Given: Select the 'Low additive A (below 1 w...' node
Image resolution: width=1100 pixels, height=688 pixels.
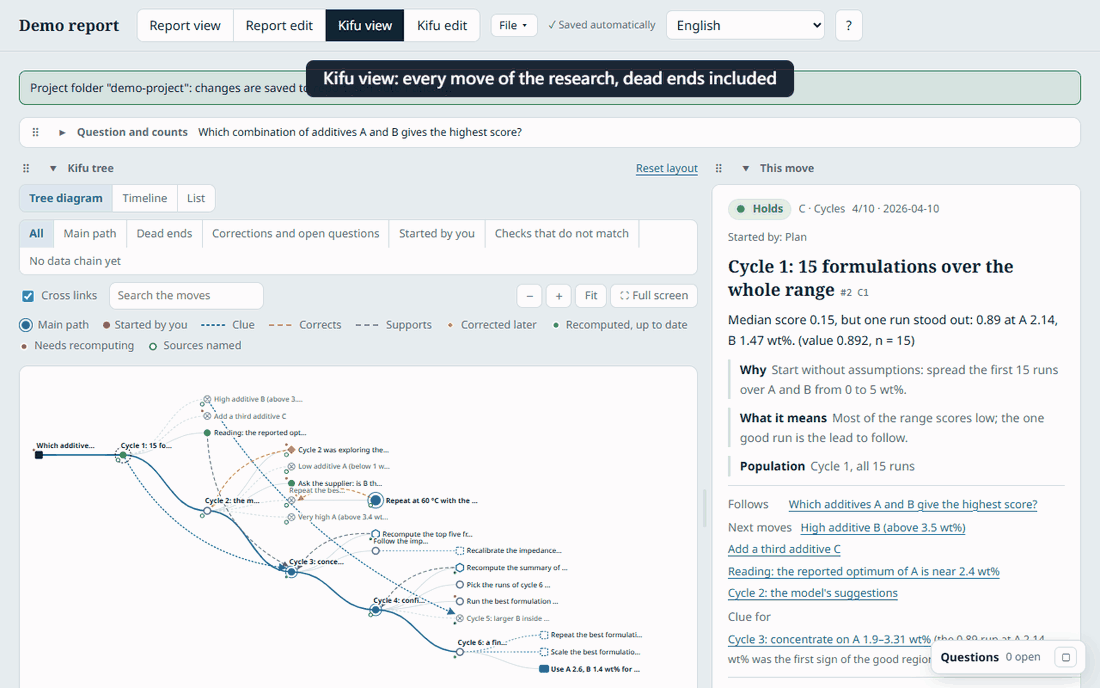Looking at the screenshot, I should (291, 466).
